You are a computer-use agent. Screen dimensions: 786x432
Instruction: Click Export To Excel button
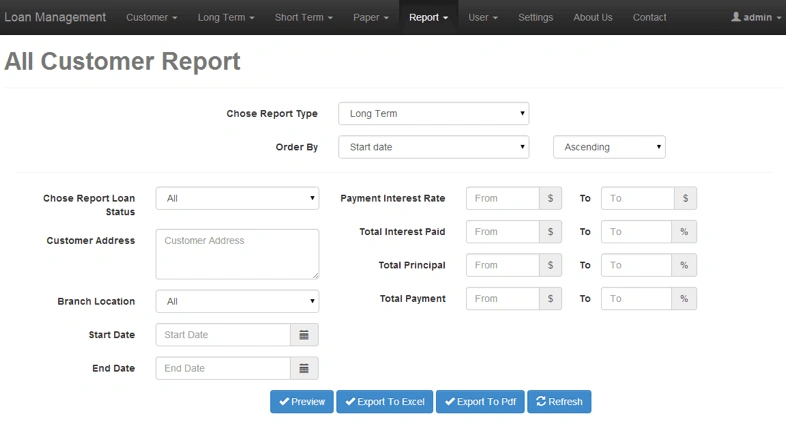point(384,402)
